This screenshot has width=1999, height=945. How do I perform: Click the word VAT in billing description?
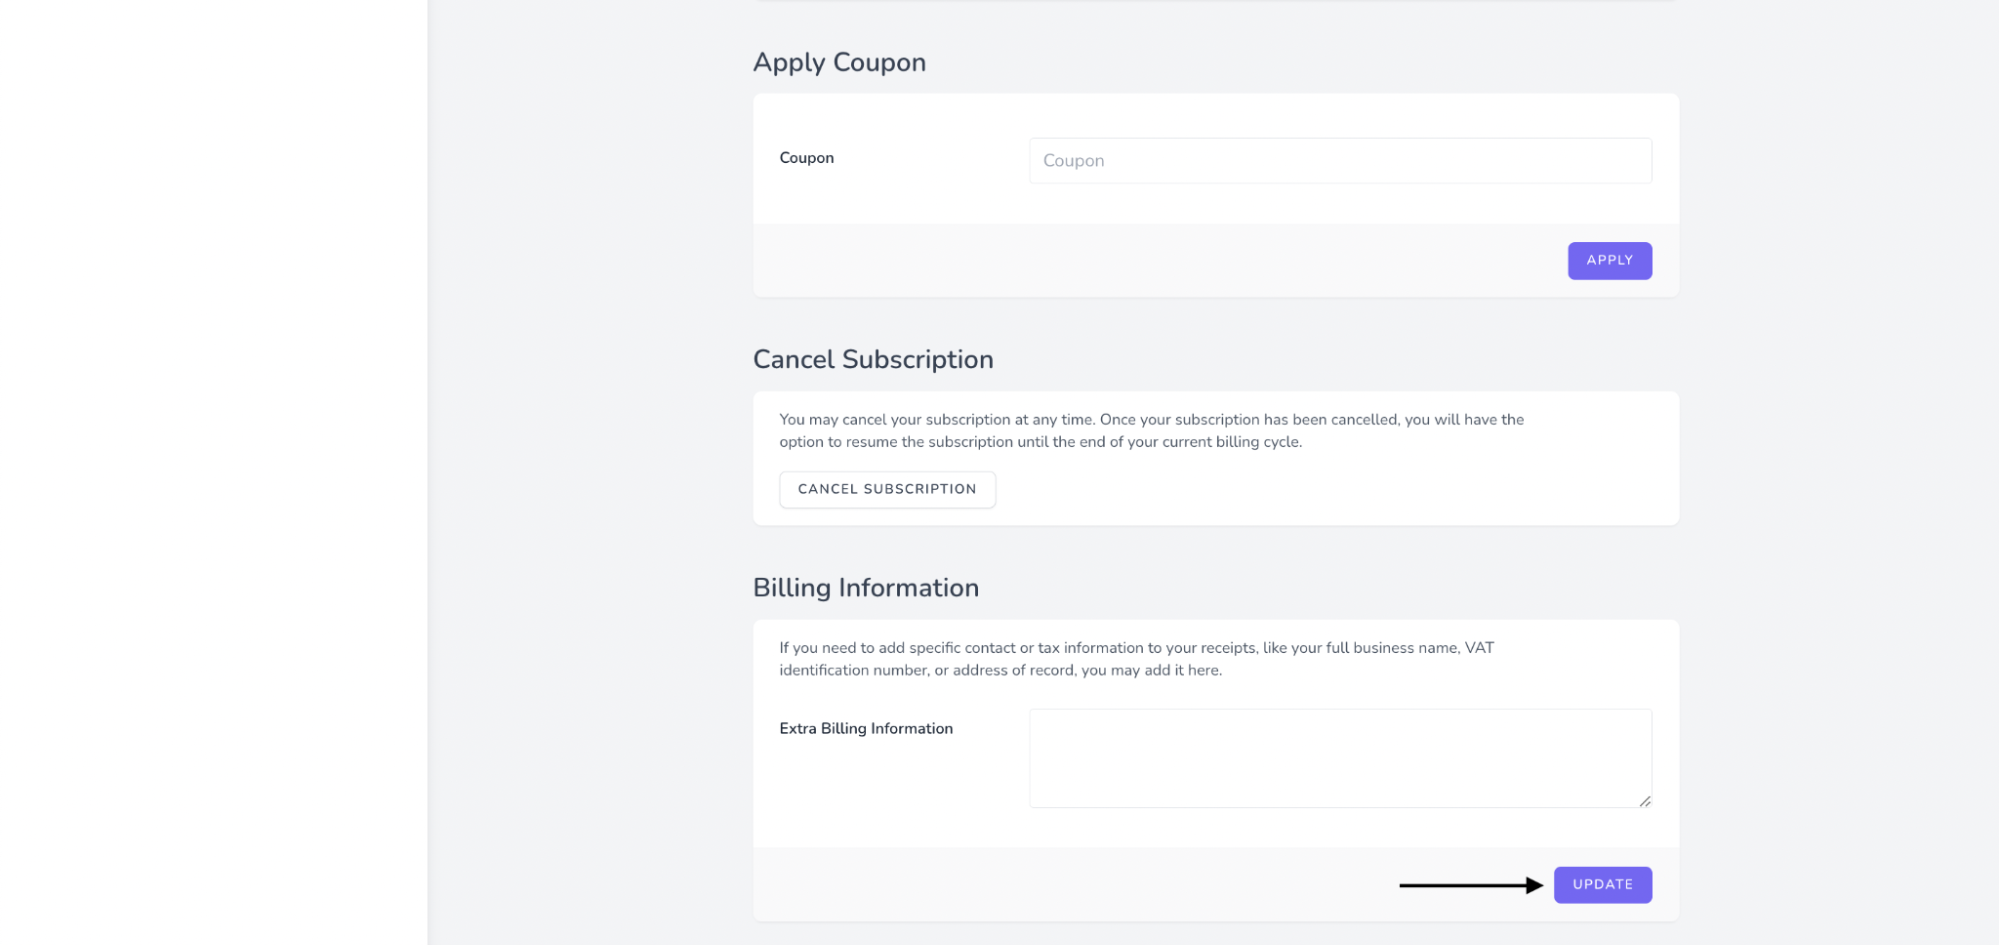click(x=1479, y=648)
